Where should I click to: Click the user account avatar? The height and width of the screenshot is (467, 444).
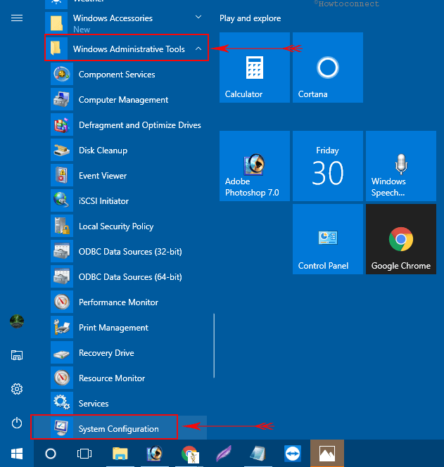[17, 322]
